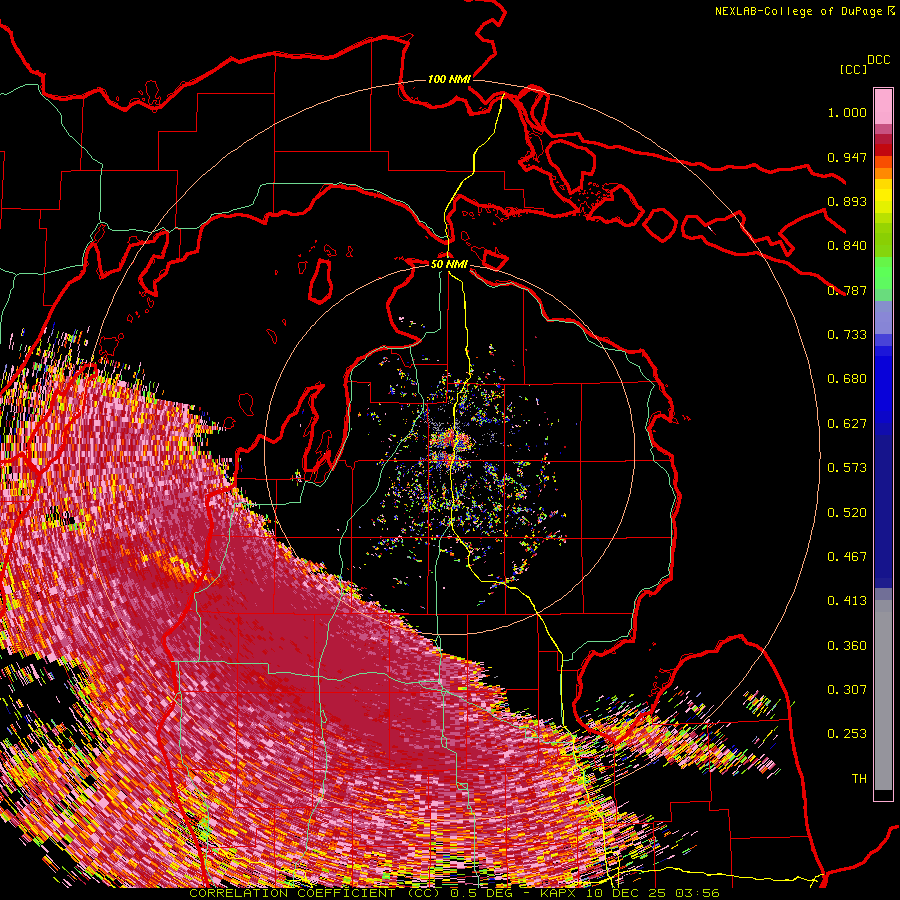Viewport: 900px width, 900px height.
Task: Click the CORRELATION COEFFICIENT (CC) caption text
Action: 315,893
